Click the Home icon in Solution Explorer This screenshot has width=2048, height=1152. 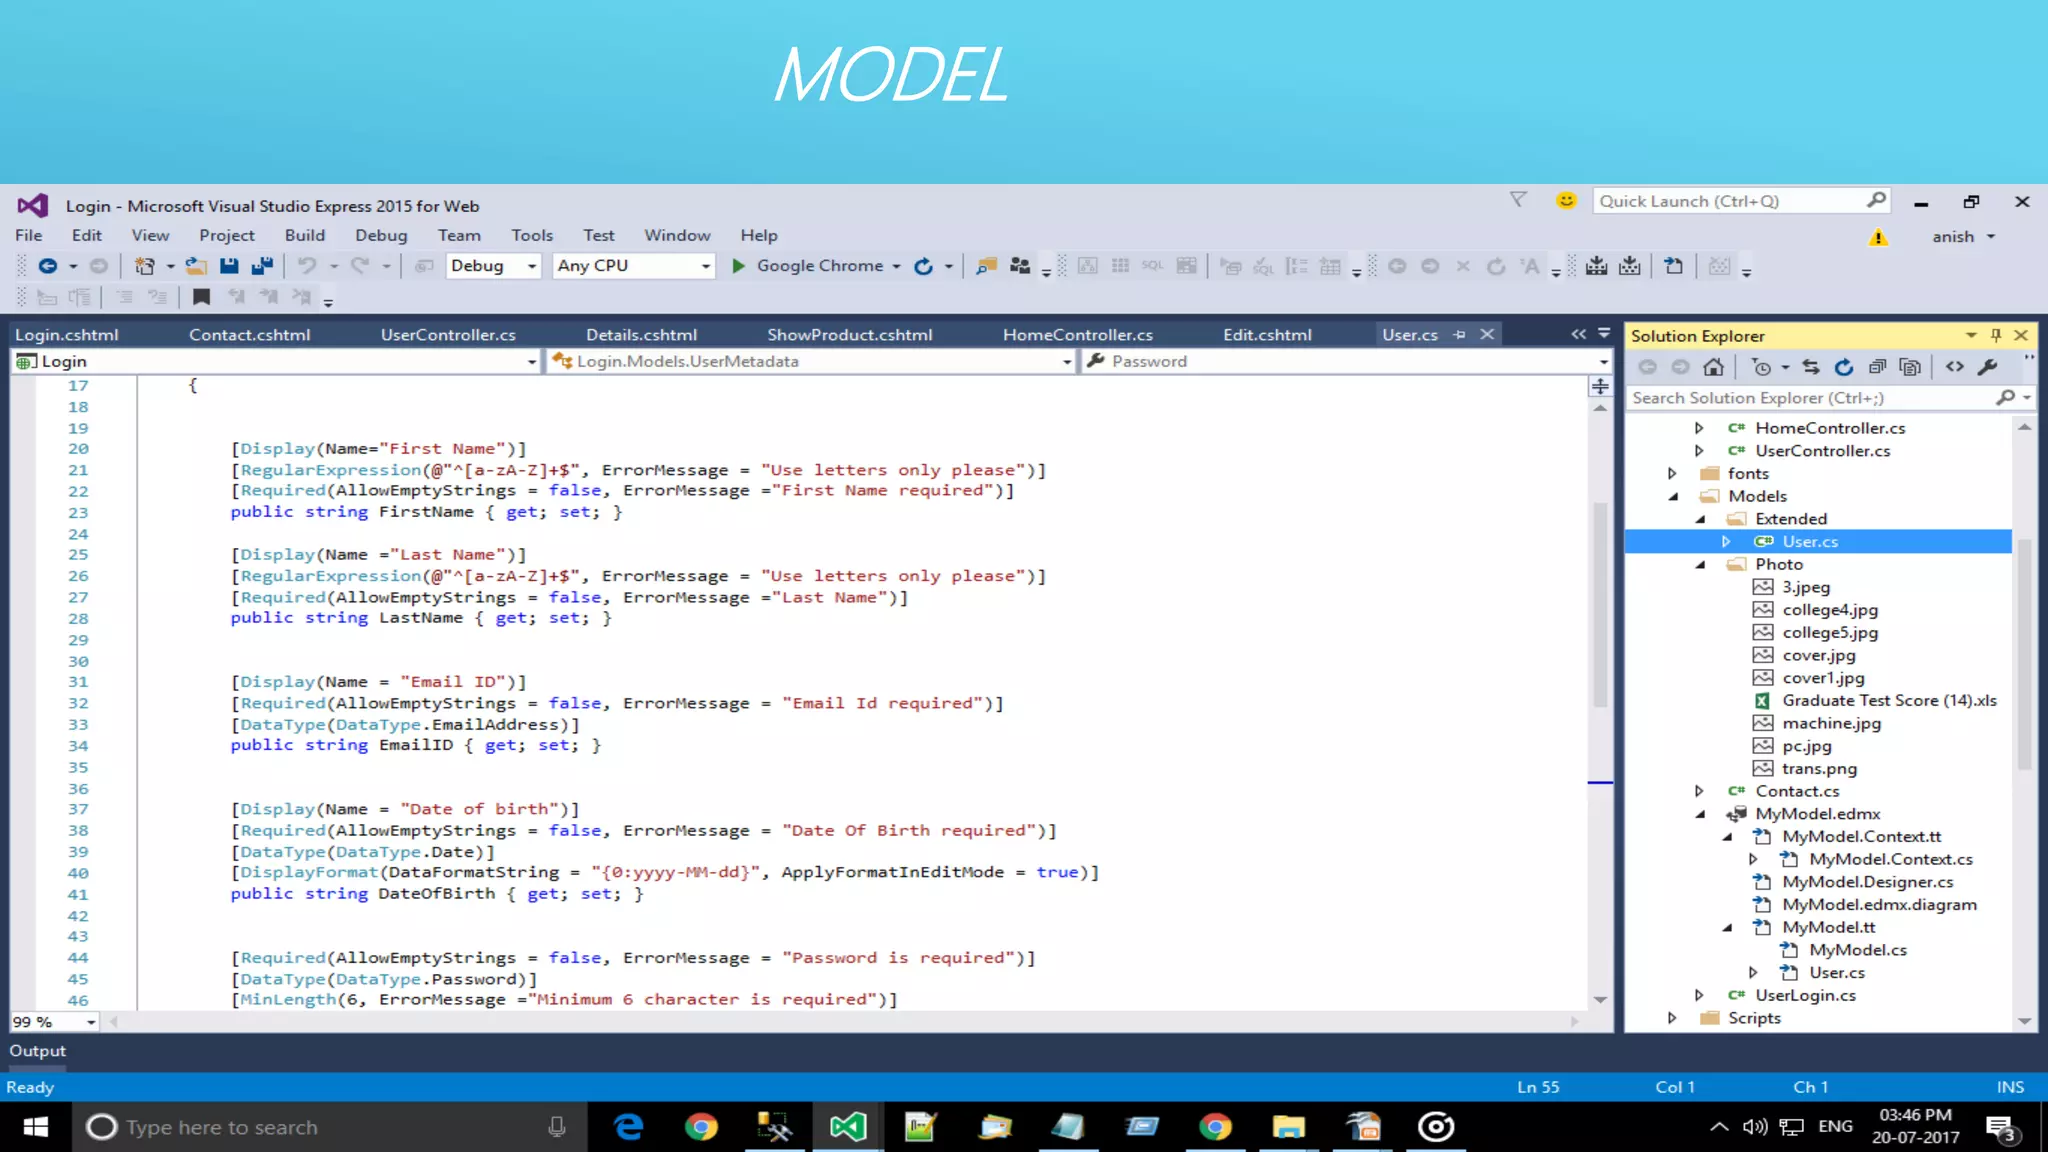(1713, 367)
